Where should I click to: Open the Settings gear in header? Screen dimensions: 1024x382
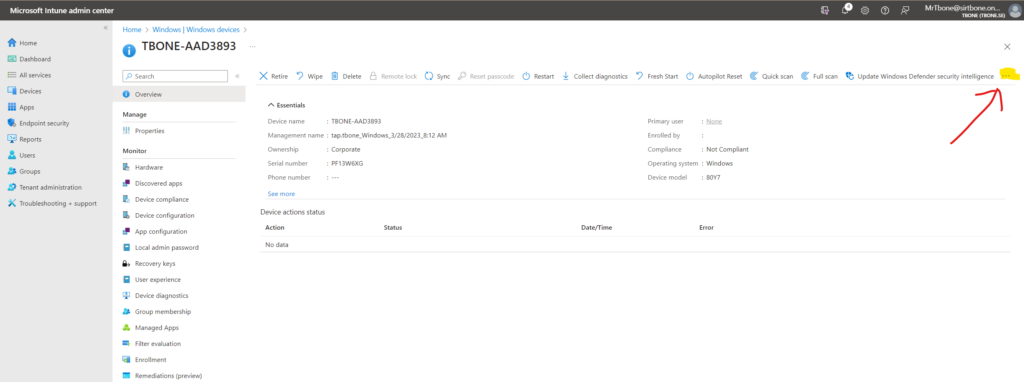click(865, 10)
